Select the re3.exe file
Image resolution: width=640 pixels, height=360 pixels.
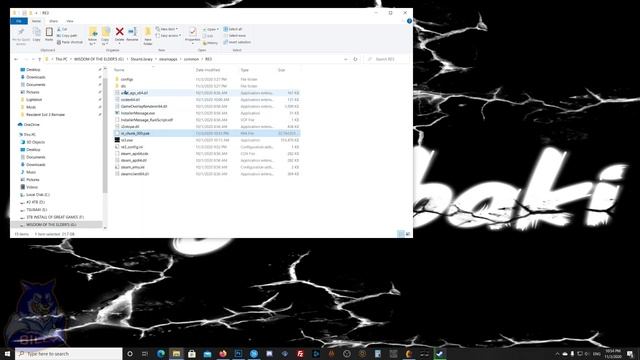tap(127, 140)
